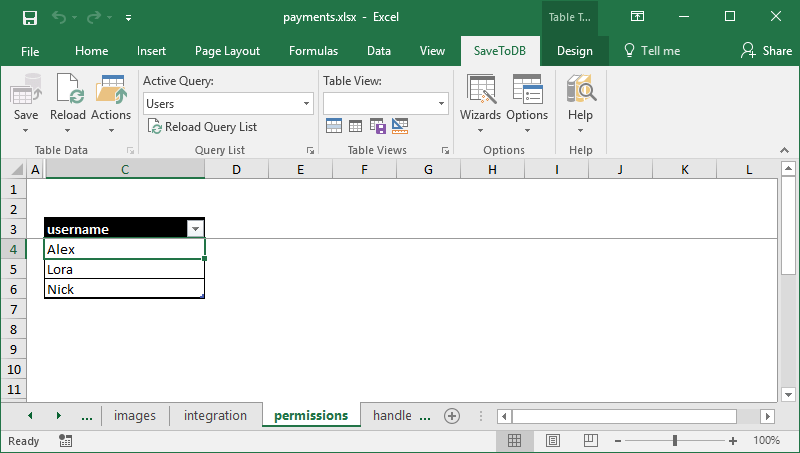Click the zoom slider handle
The width and height of the screenshot is (800, 453).
coord(675,441)
